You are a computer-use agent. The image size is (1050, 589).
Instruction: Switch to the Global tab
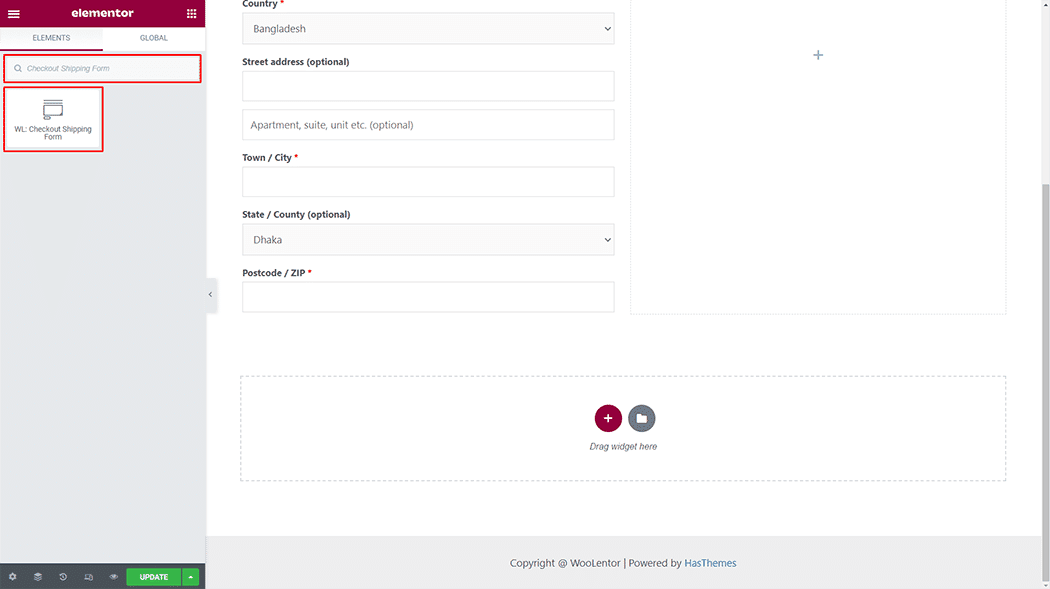coord(154,38)
